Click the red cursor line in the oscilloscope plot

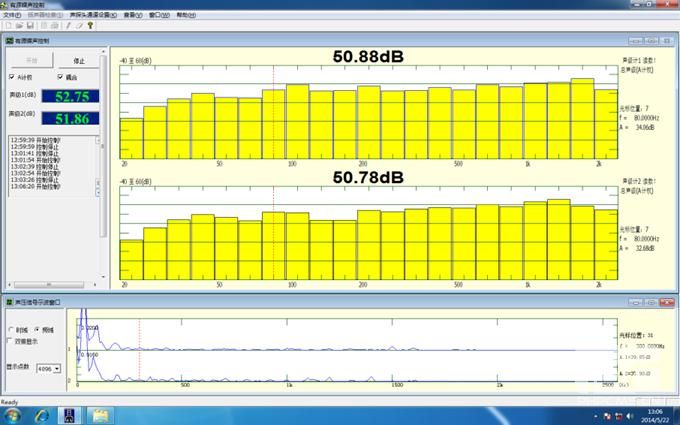point(139,350)
